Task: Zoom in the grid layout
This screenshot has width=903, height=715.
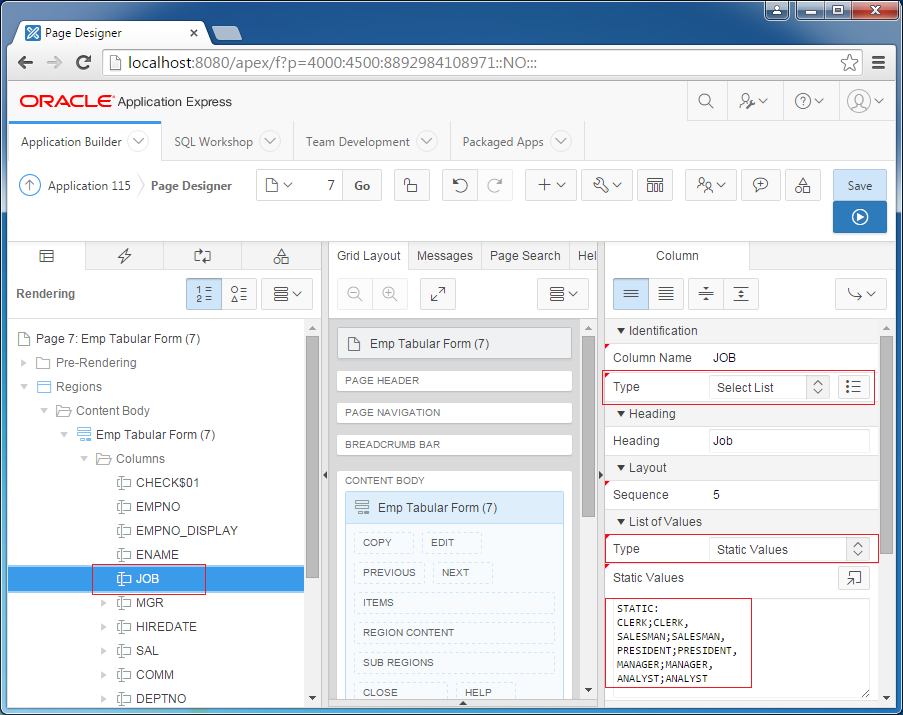Action: 390,294
